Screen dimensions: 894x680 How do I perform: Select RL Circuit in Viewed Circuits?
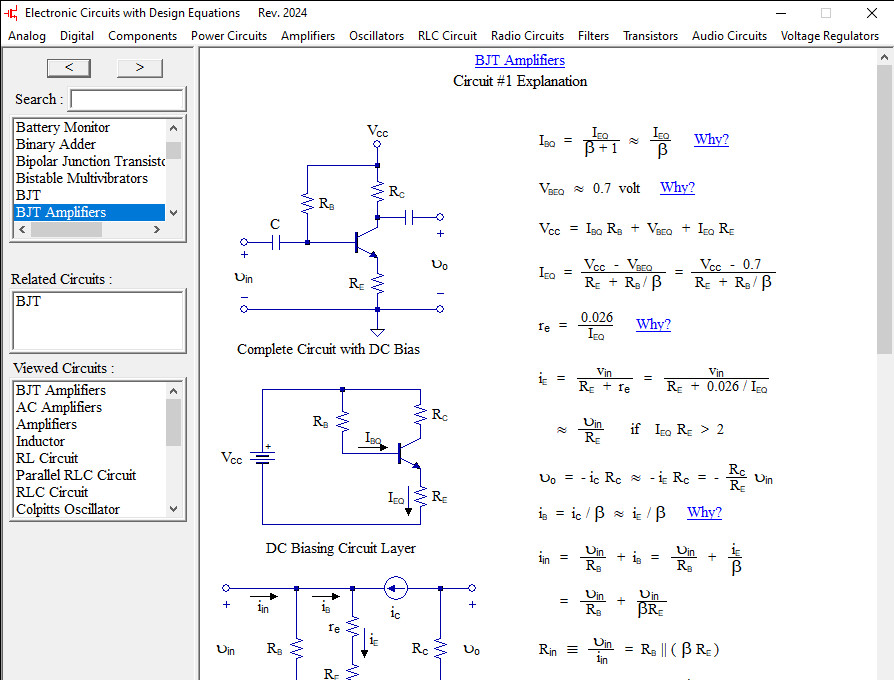pyautogui.click(x=90, y=458)
